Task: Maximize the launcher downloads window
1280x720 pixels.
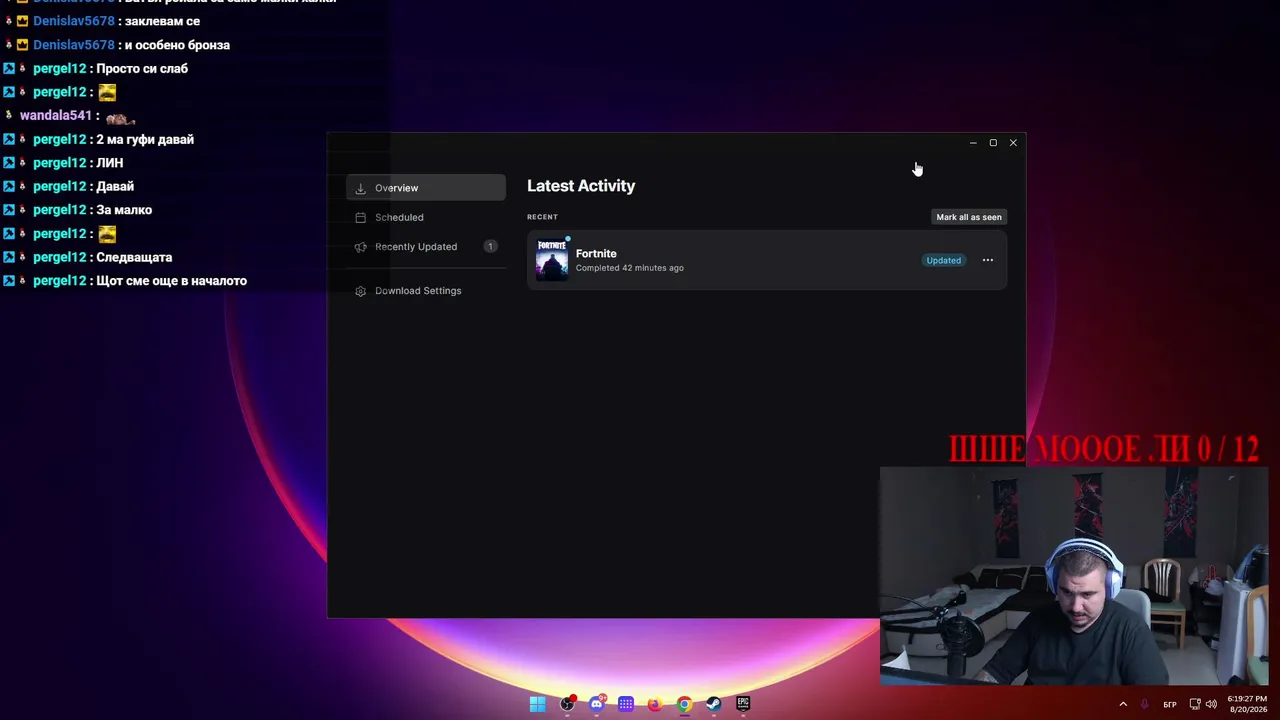Action: pos(993,143)
